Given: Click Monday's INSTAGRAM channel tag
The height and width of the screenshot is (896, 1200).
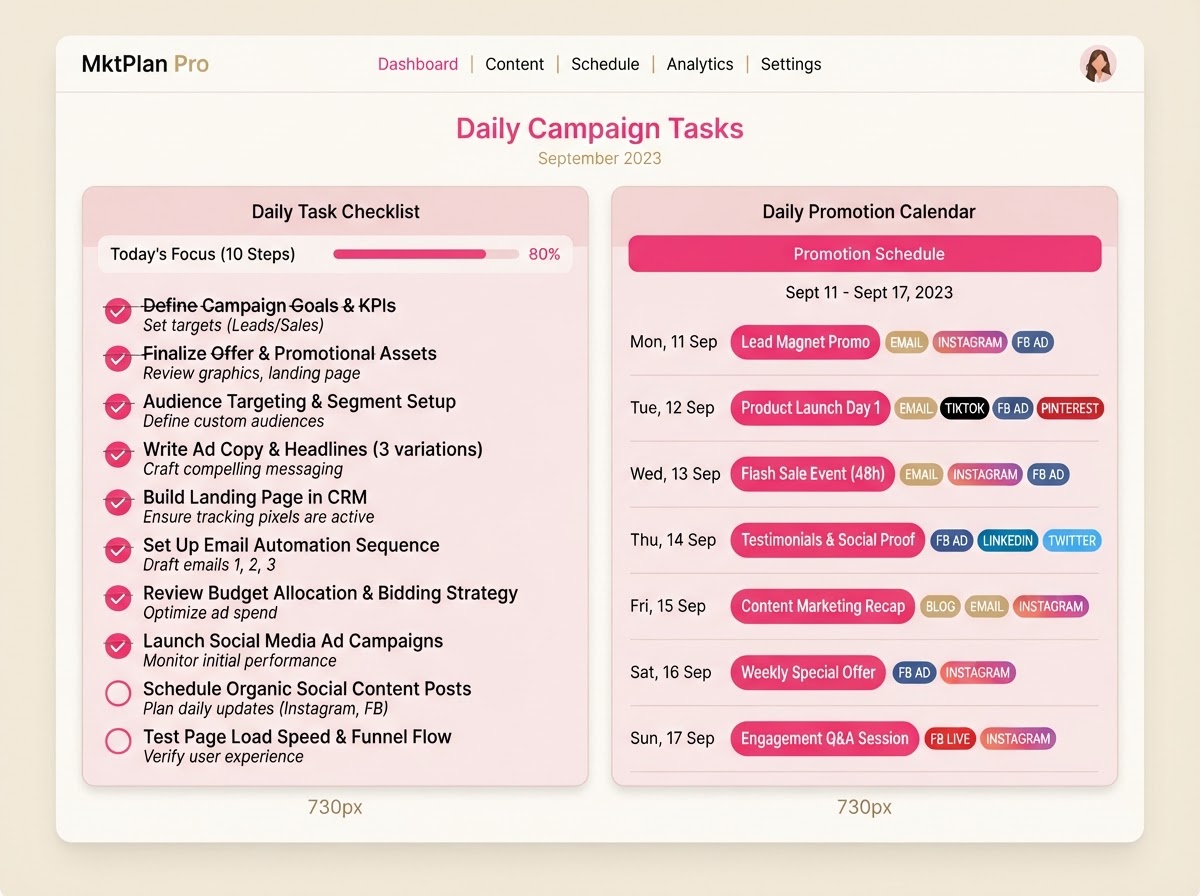Looking at the screenshot, I should [969, 342].
